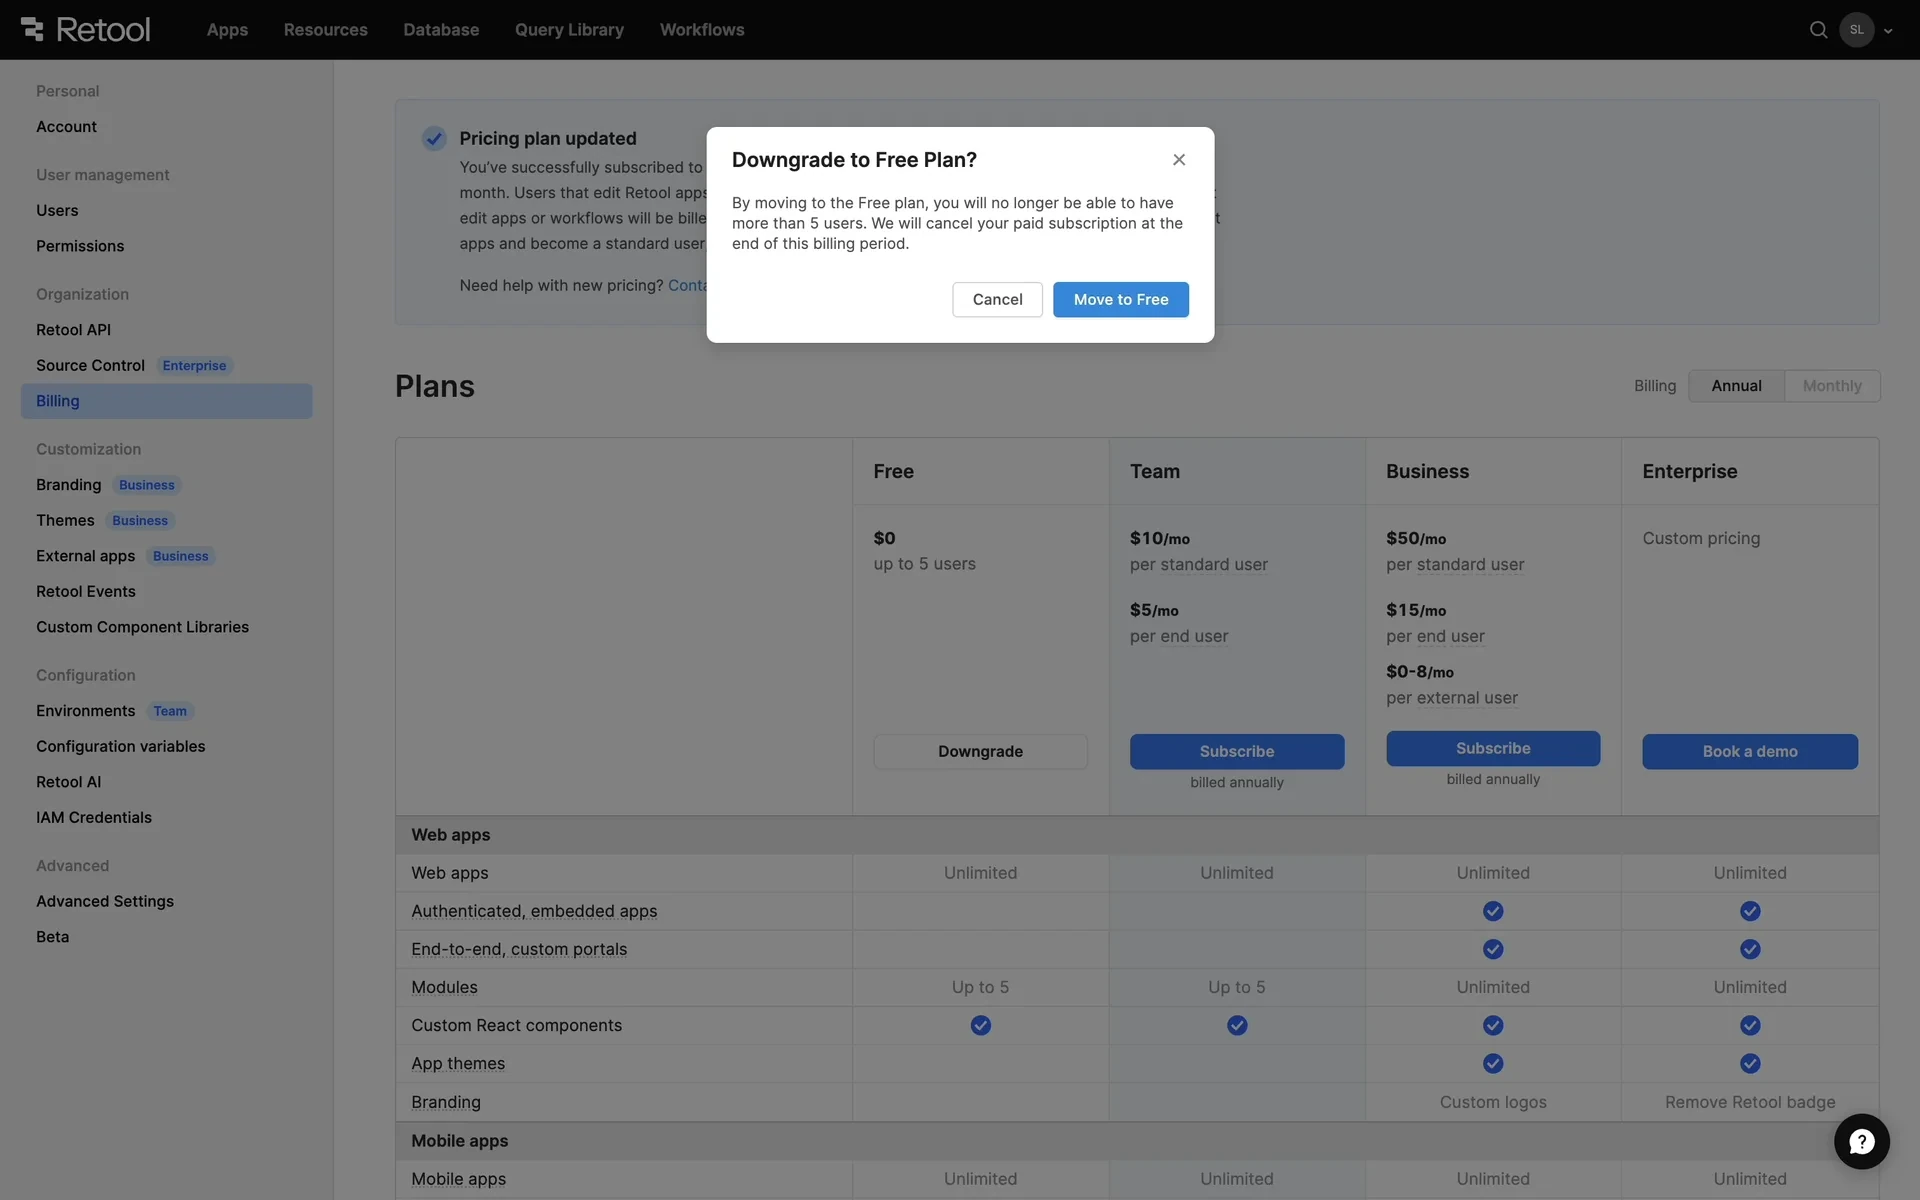Go to Account settings in sidebar

(66, 127)
